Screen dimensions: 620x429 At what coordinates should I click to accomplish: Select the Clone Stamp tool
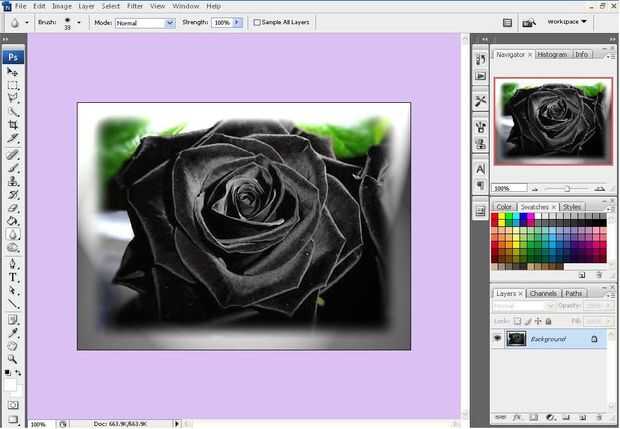(x=12, y=181)
